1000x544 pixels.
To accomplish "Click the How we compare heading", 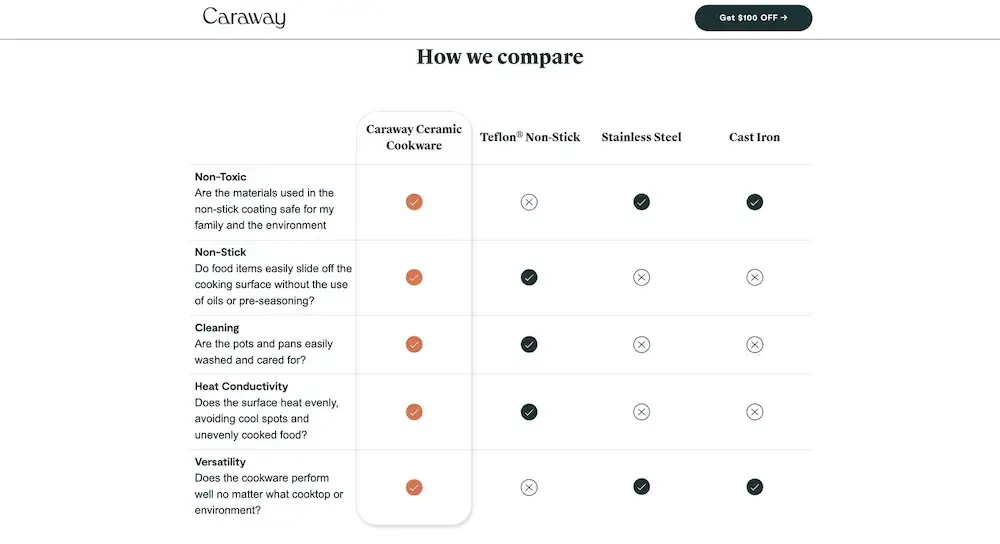I will tap(500, 57).
